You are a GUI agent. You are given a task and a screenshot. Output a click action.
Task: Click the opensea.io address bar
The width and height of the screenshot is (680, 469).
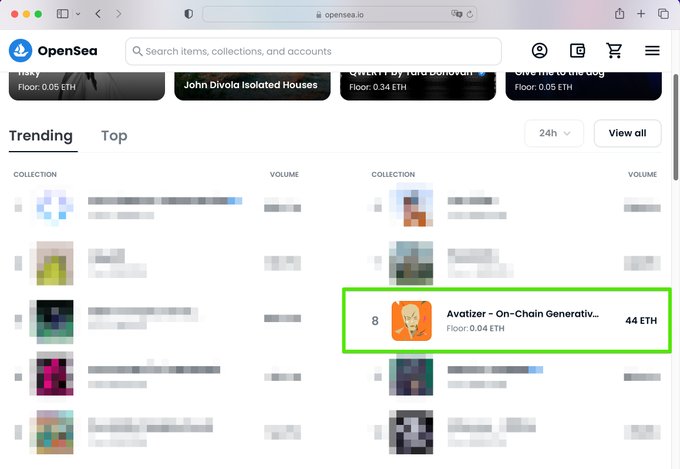pyautogui.click(x=340, y=14)
